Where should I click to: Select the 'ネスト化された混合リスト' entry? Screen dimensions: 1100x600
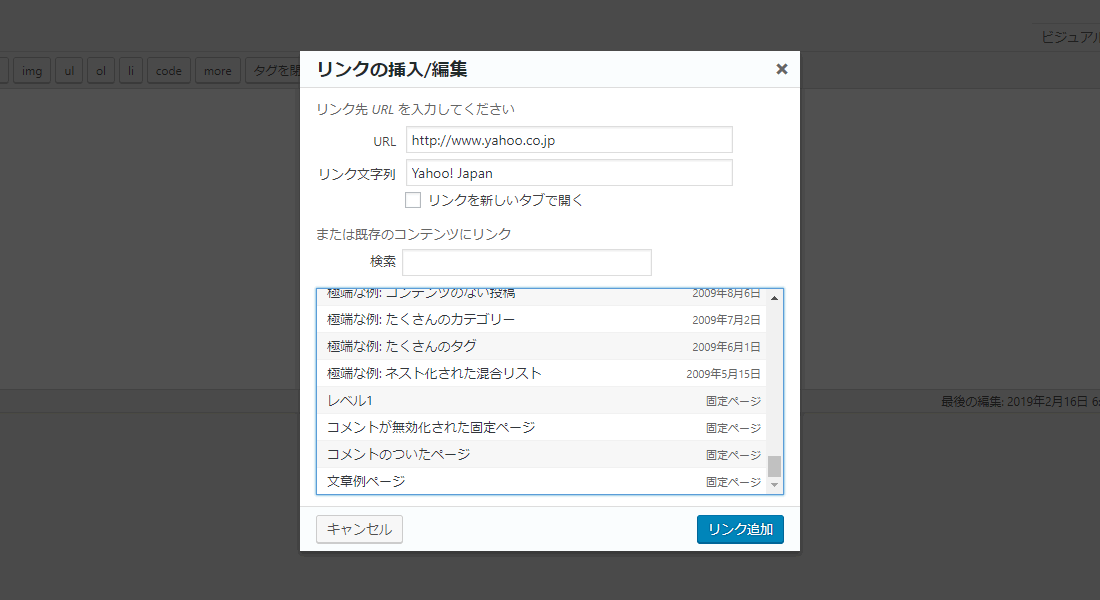click(x=540, y=374)
